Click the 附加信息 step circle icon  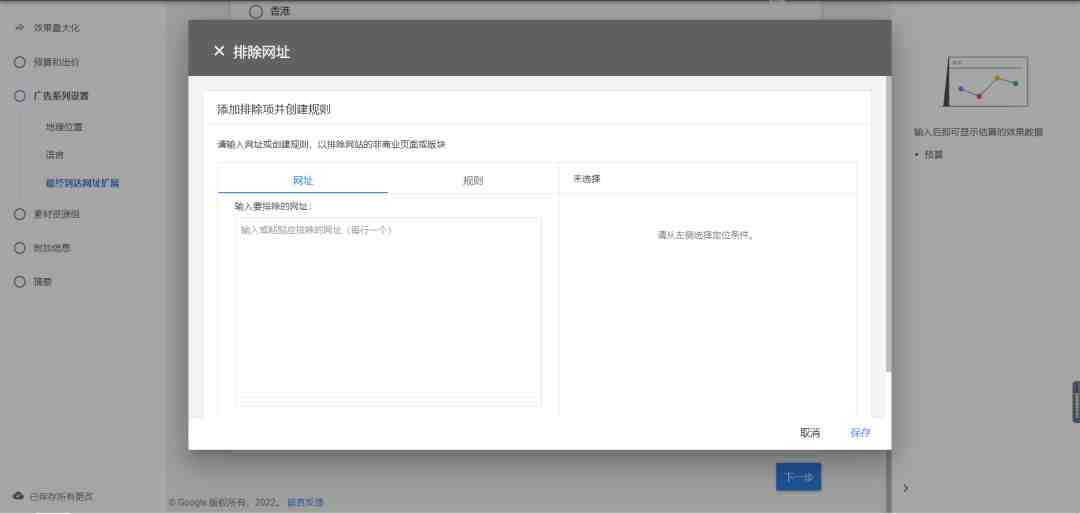pos(20,248)
